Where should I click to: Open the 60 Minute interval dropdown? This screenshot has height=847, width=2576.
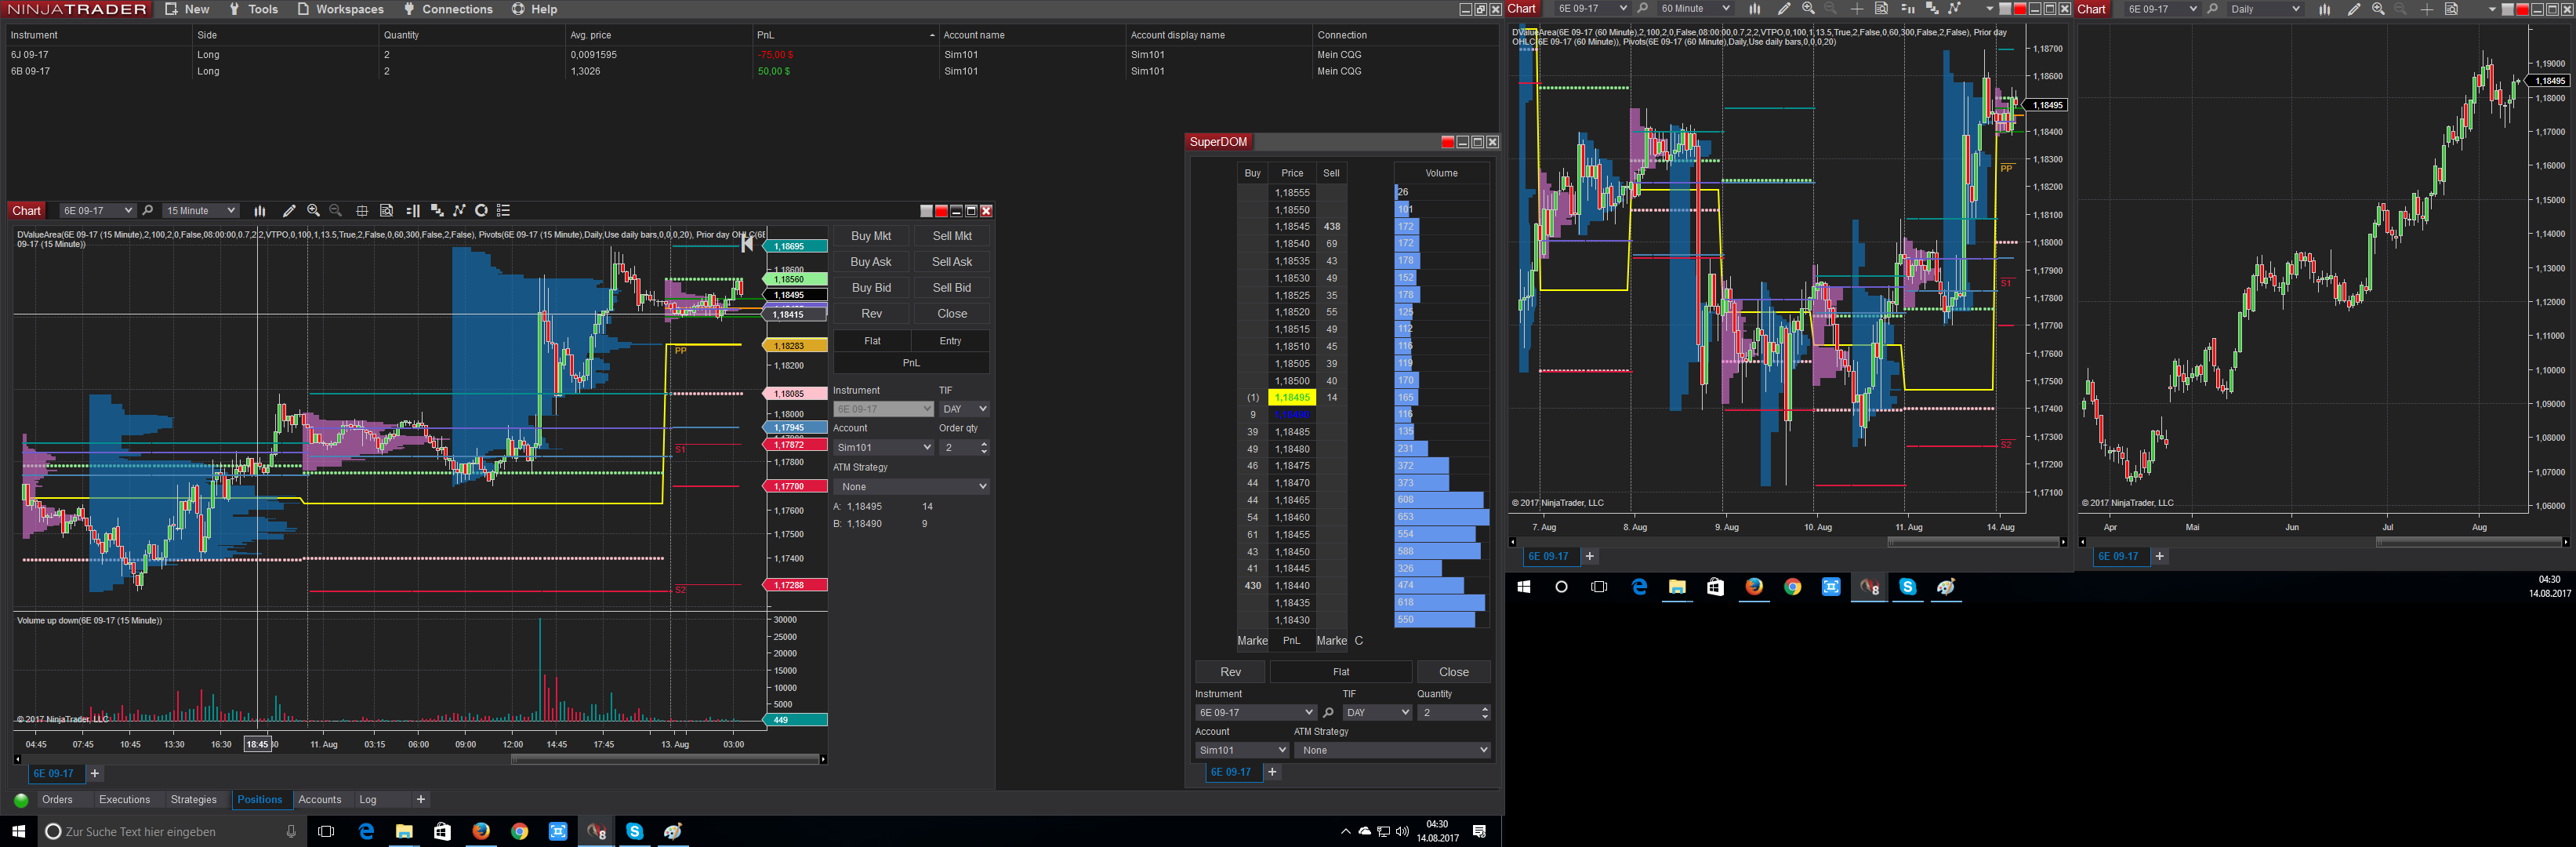pyautogui.click(x=1694, y=9)
